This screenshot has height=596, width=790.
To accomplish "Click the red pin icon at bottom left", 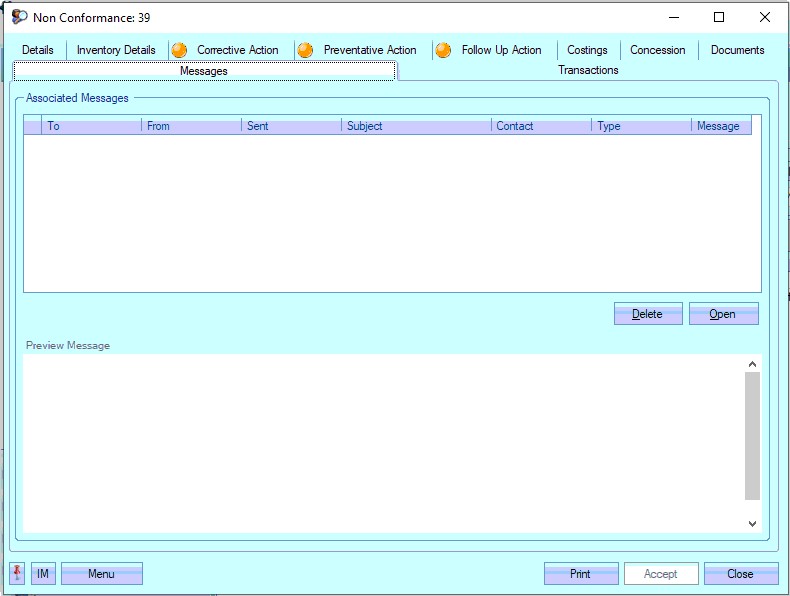I will tap(18, 574).
